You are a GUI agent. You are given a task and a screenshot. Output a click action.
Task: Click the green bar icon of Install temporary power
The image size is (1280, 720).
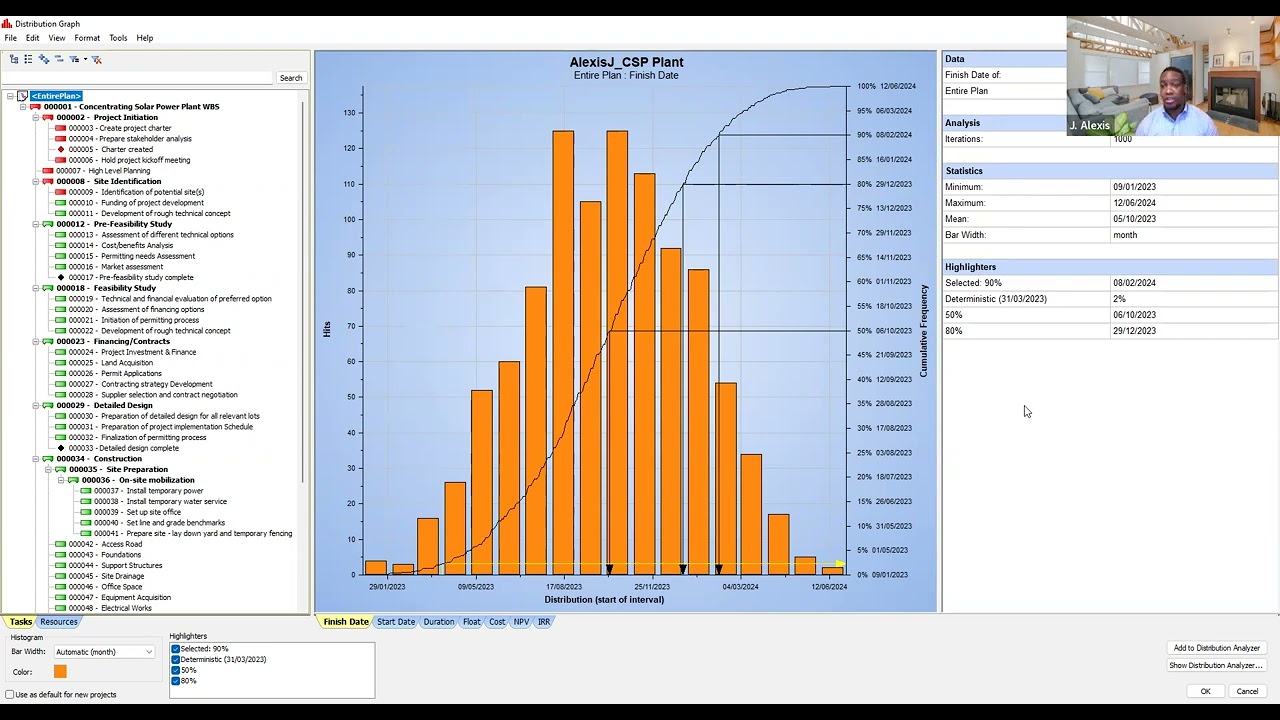(x=86, y=491)
